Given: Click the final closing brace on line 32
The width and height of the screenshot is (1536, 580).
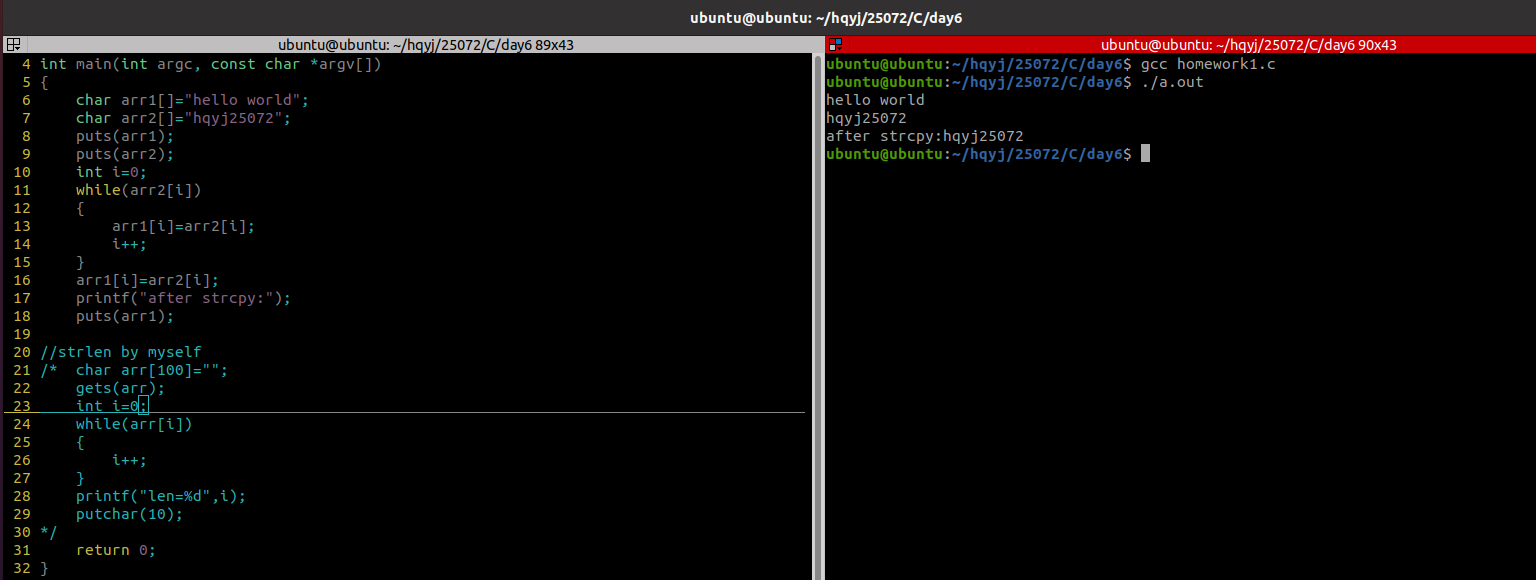Looking at the screenshot, I should 44,568.
